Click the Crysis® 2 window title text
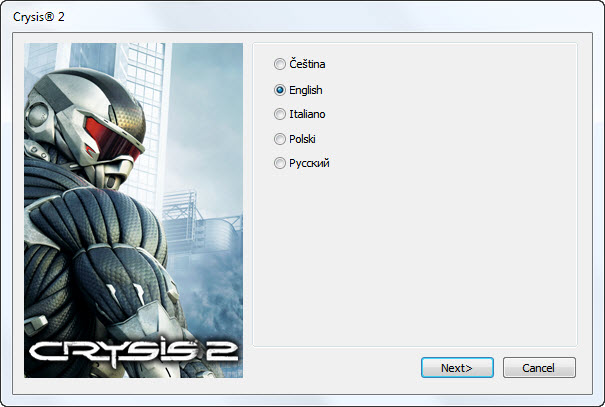This screenshot has height=407, width=605. 39,17
